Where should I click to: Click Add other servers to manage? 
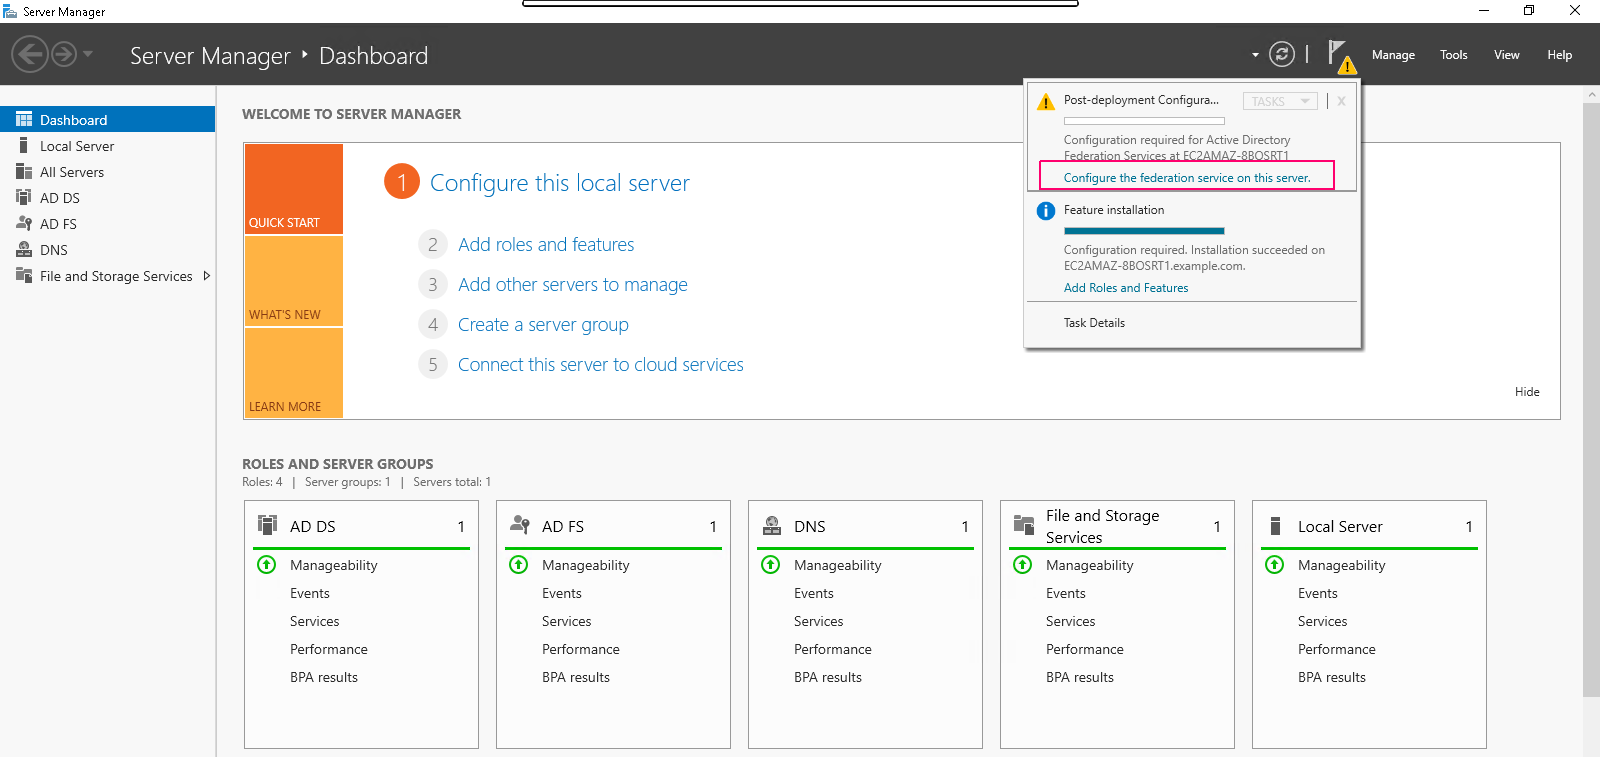click(x=573, y=285)
